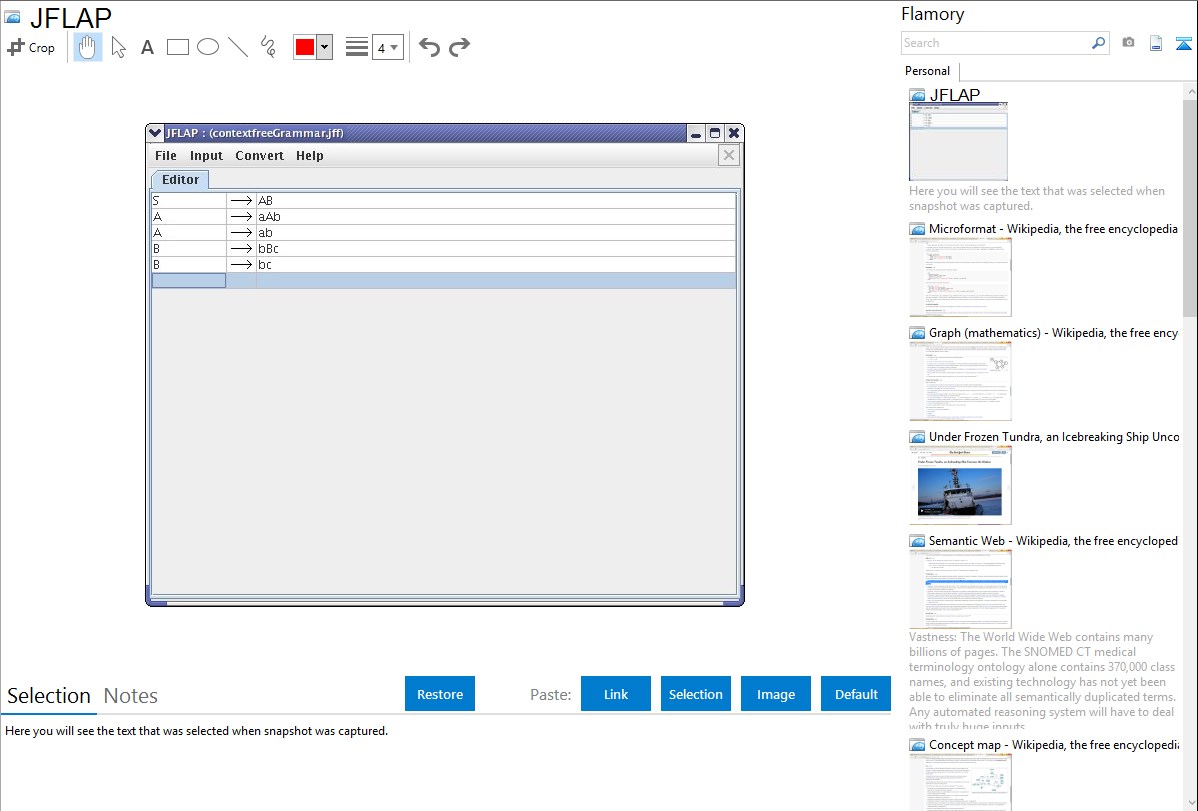This screenshot has height=811, width=1198.
Task: Click the red color swatch
Action: point(305,47)
